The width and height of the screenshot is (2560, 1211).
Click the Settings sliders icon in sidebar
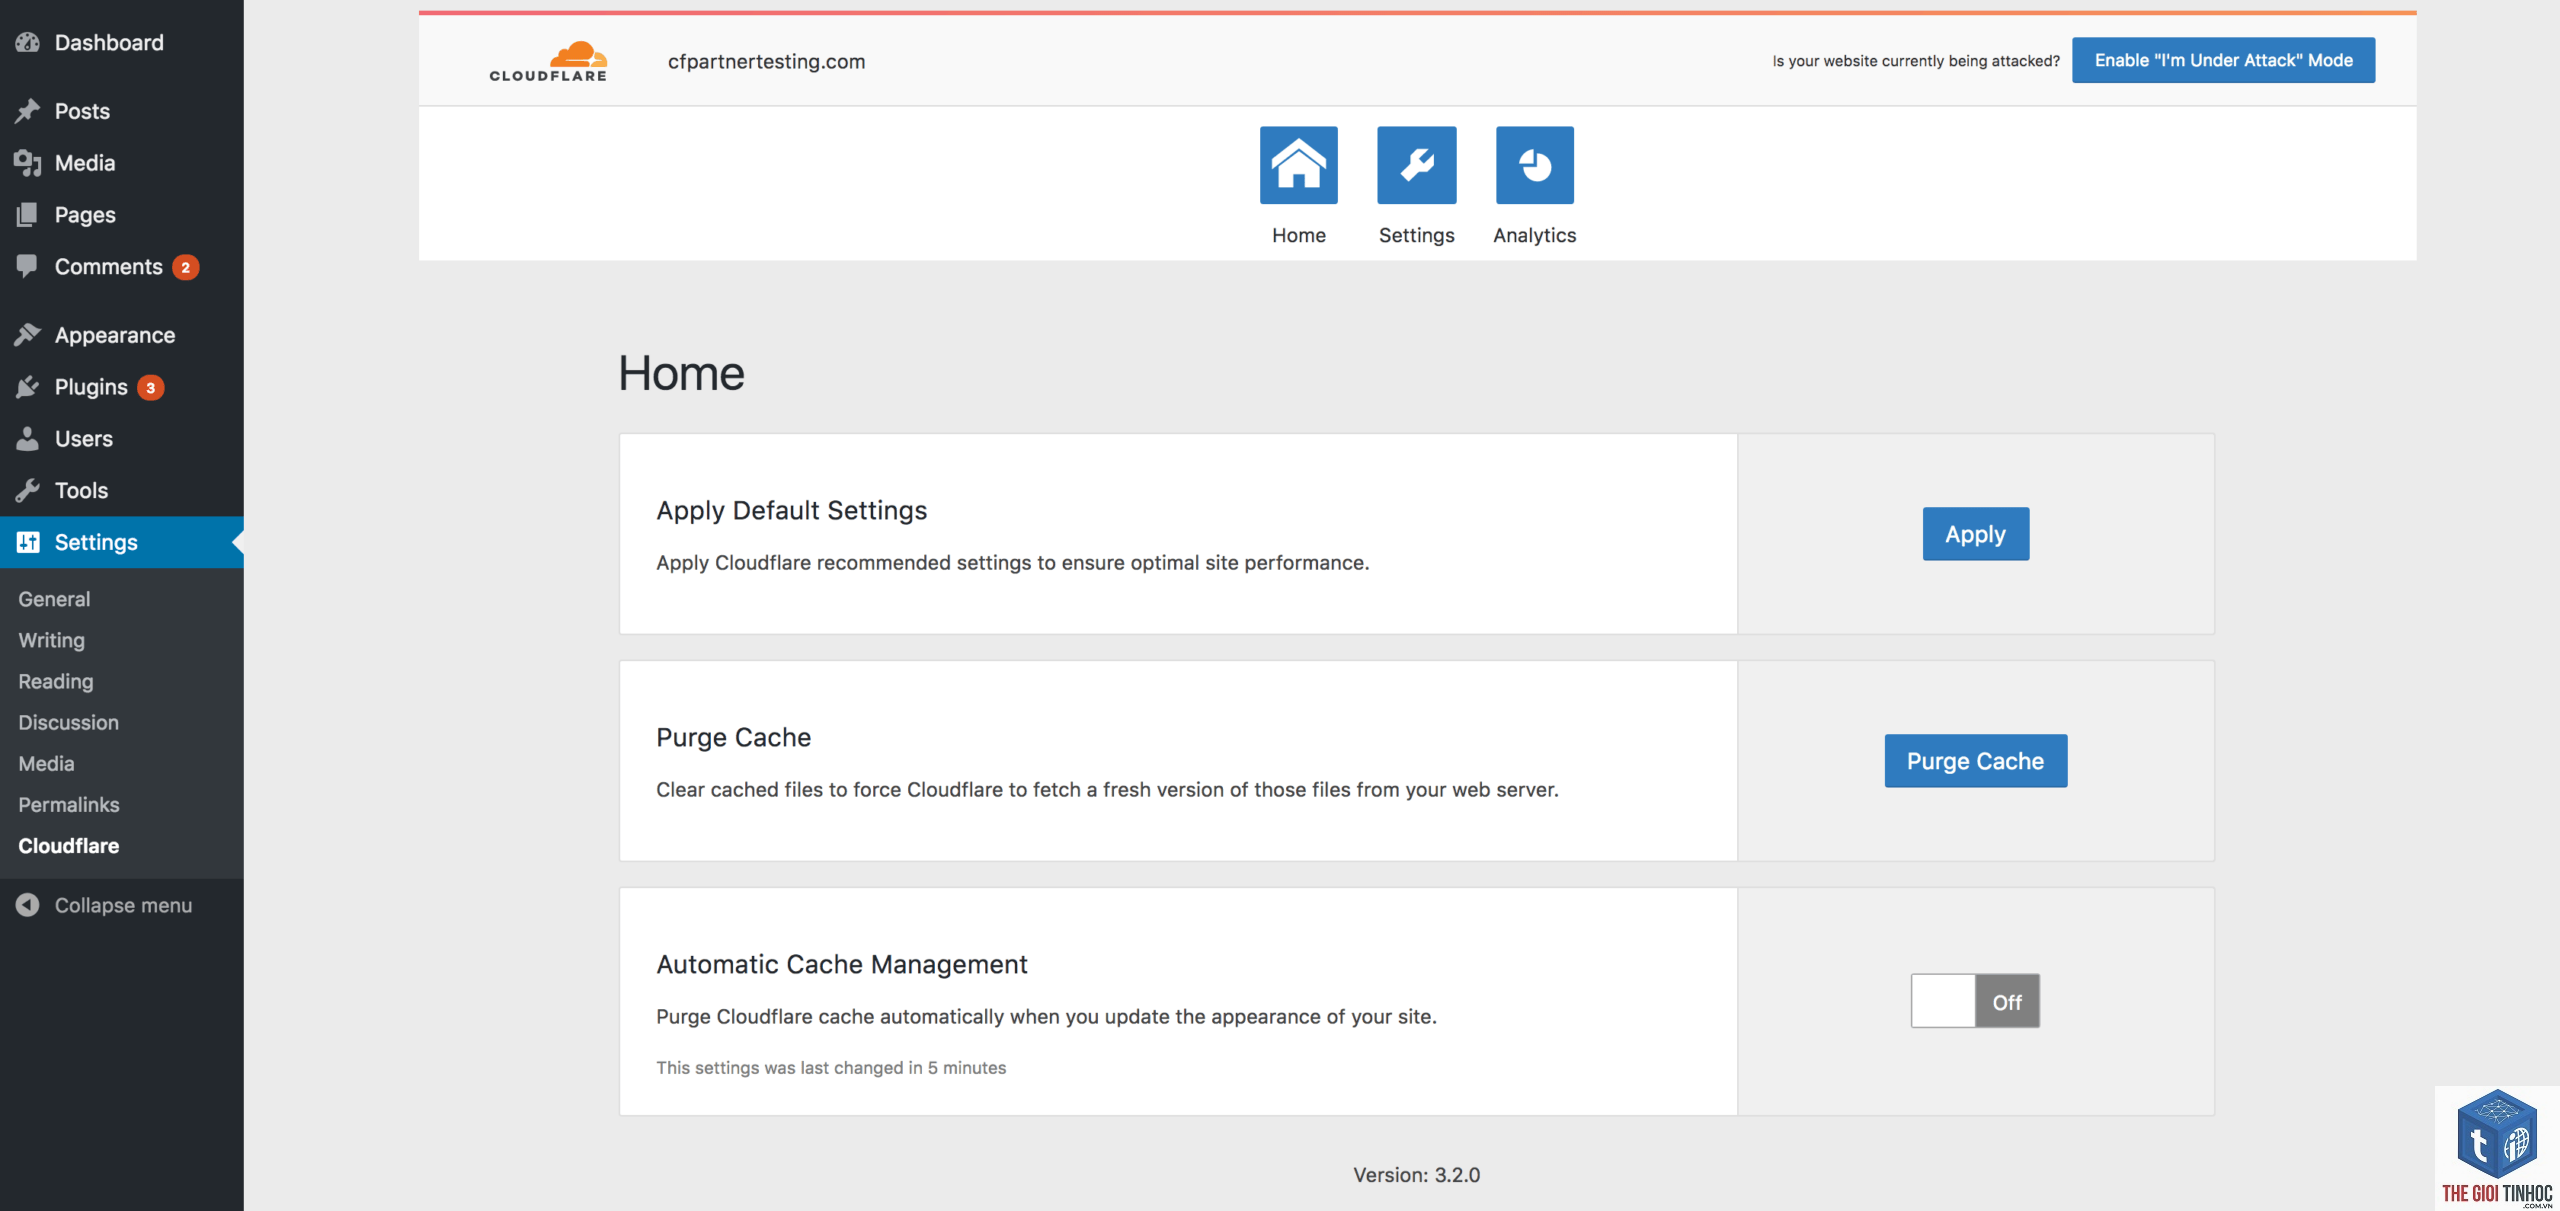pos(27,542)
